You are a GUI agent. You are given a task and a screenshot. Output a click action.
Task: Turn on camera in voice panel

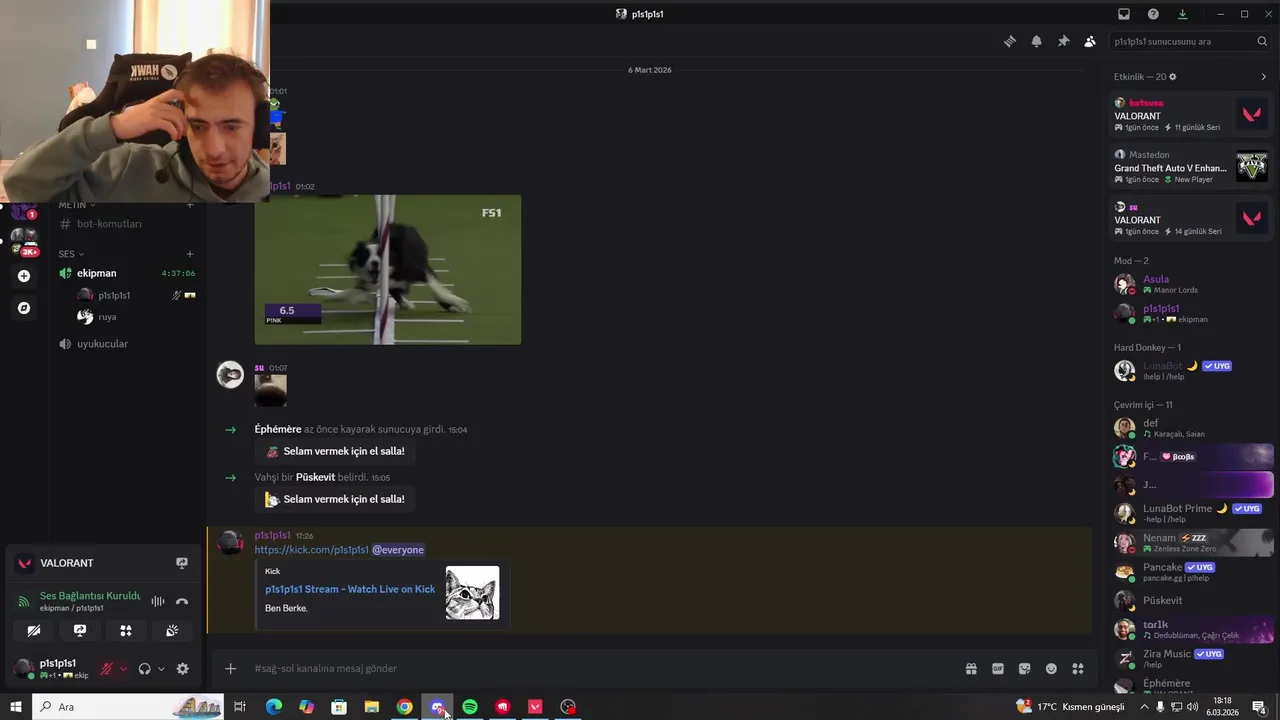(x=33, y=631)
